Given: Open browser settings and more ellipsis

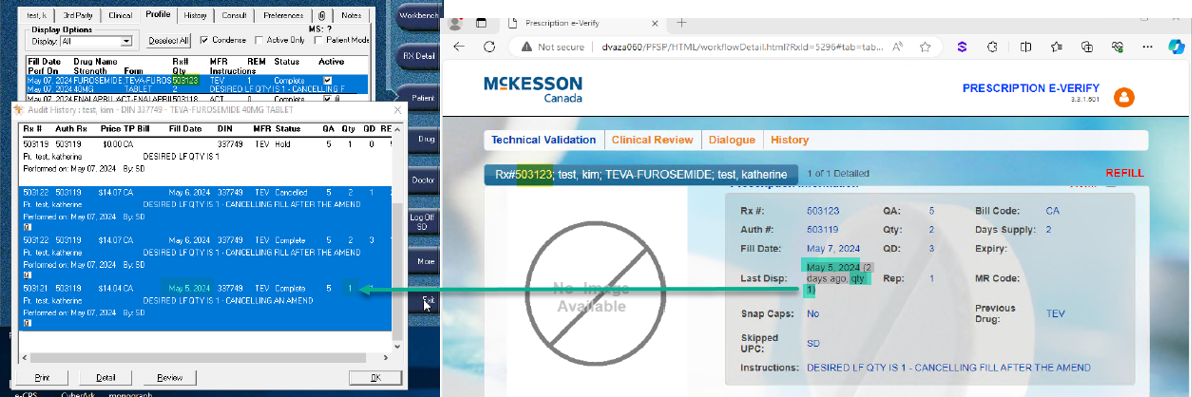Looking at the screenshot, I should click(x=1146, y=46).
